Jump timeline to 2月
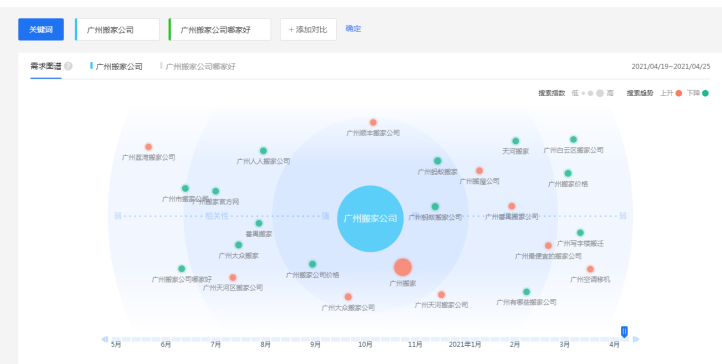This screenshot has width=722, height=364. [515, 345]
